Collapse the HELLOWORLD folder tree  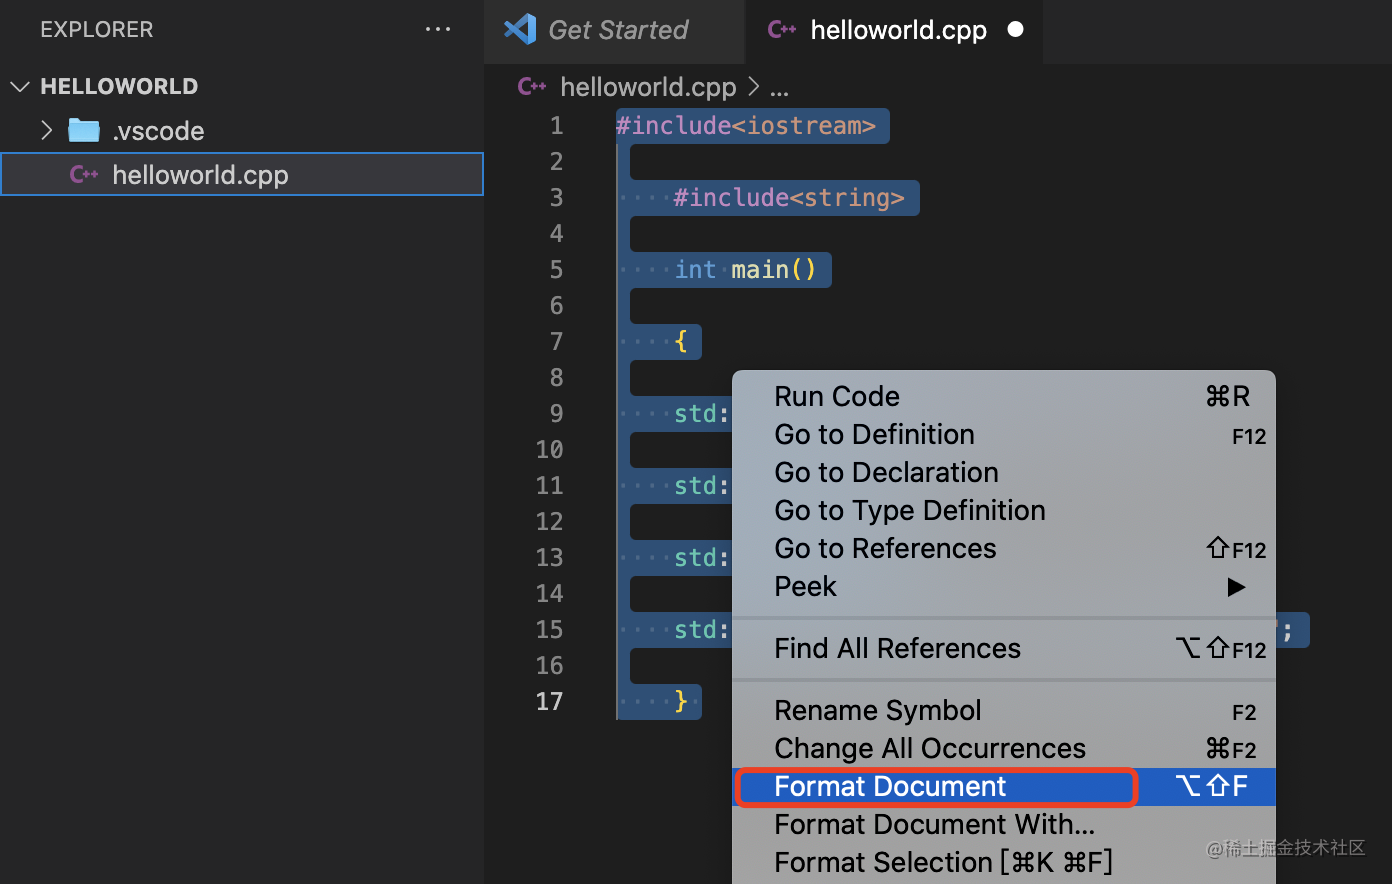(x=20, y=86)
